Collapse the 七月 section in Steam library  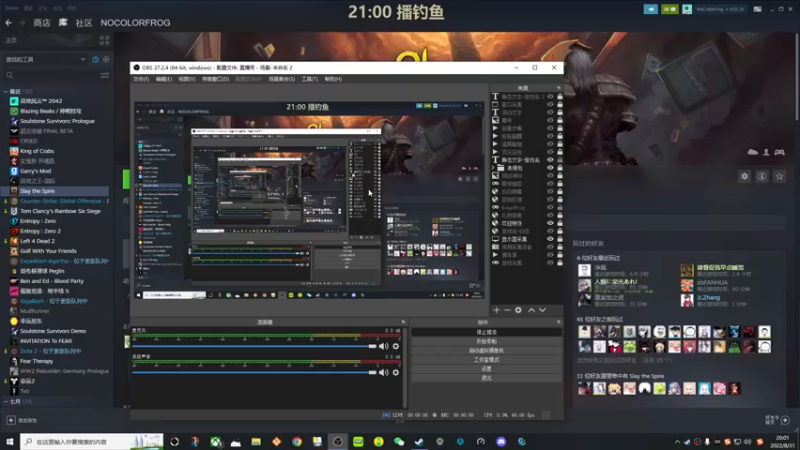click(6, 402)
